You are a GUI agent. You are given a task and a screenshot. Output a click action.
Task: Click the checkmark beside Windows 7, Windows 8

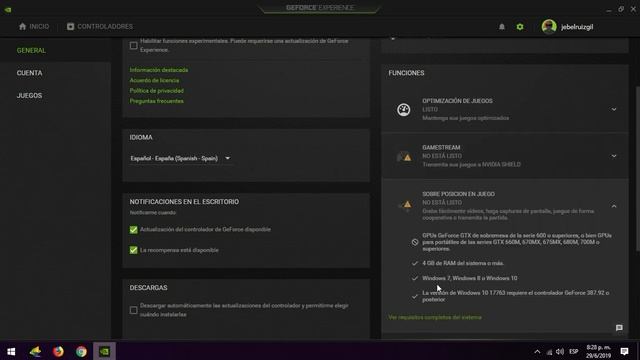[x=415, y=278]
